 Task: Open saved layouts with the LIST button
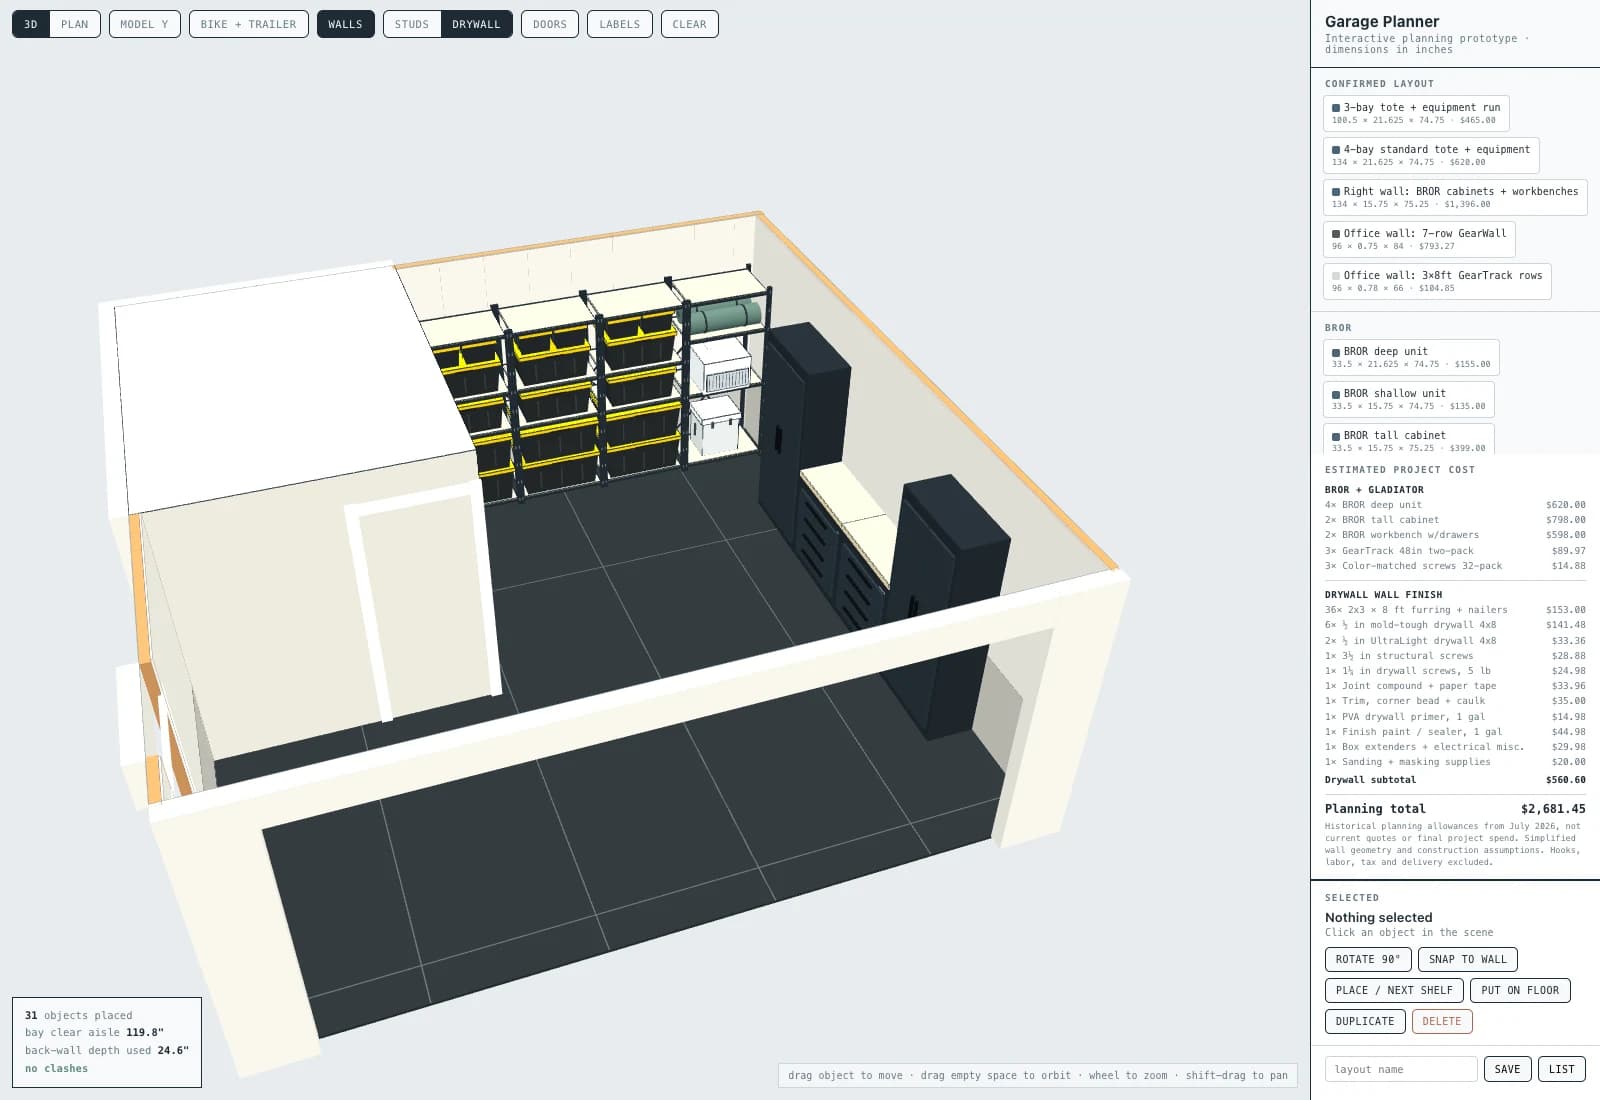(1562, 1069)
